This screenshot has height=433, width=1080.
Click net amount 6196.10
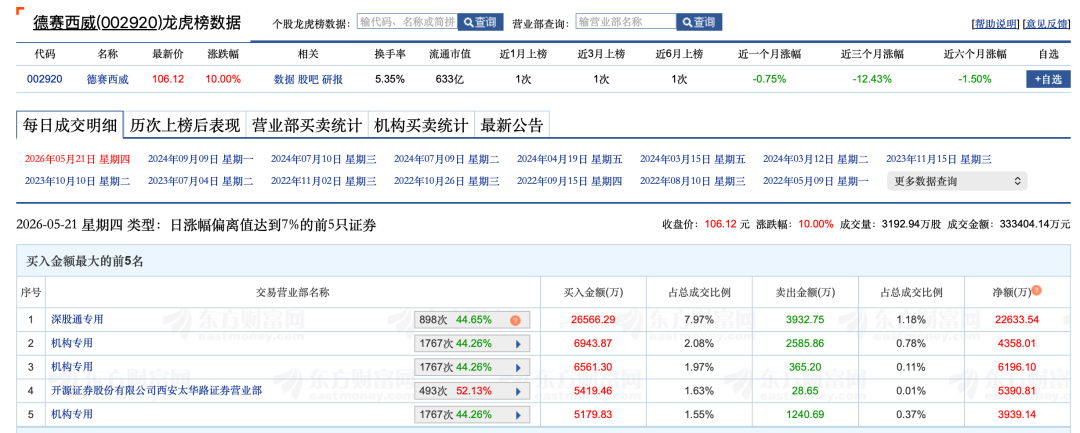click(x=1016, y=367)
